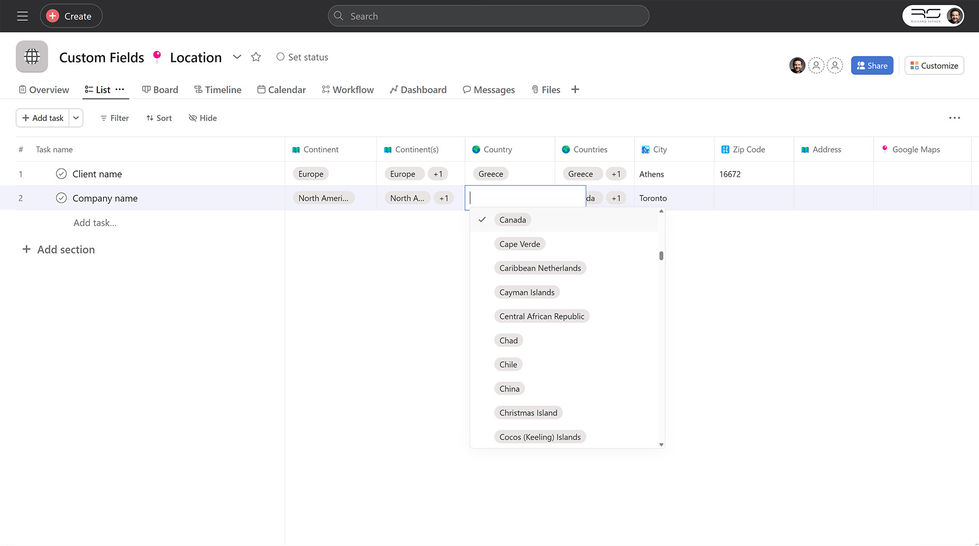Screen dimensions: 979x546
Task: Open Customize panel
Action: click(x=934, y=66)
